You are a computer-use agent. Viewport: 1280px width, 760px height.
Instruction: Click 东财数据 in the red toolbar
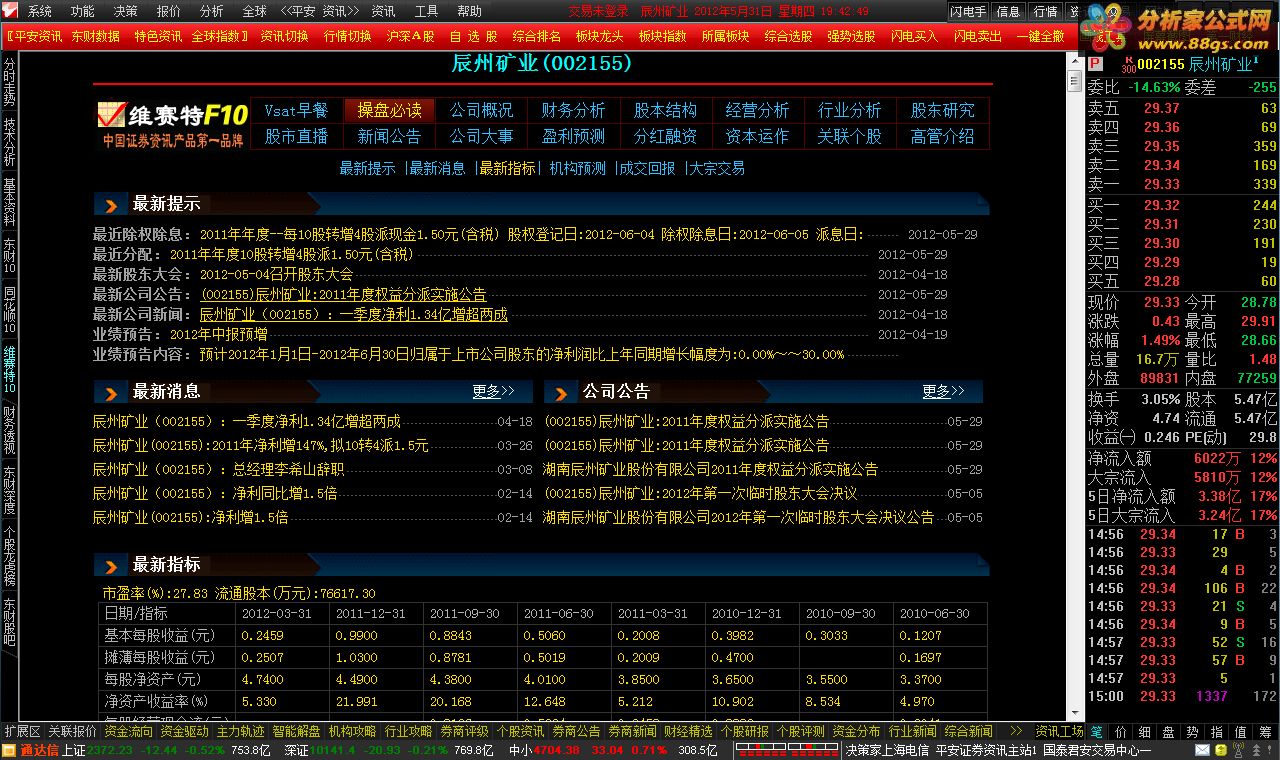point(96,36)
